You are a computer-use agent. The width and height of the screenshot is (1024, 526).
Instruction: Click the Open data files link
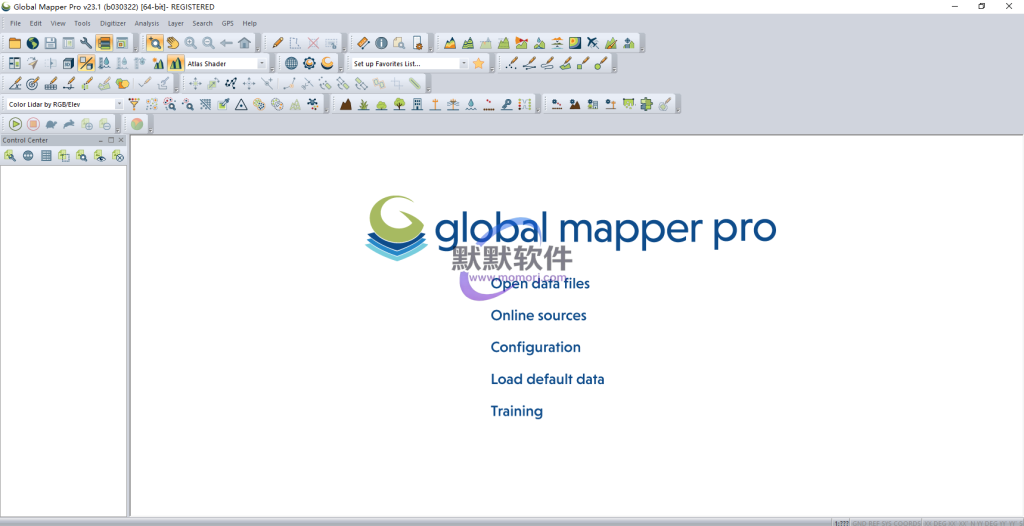click(540, 284)
